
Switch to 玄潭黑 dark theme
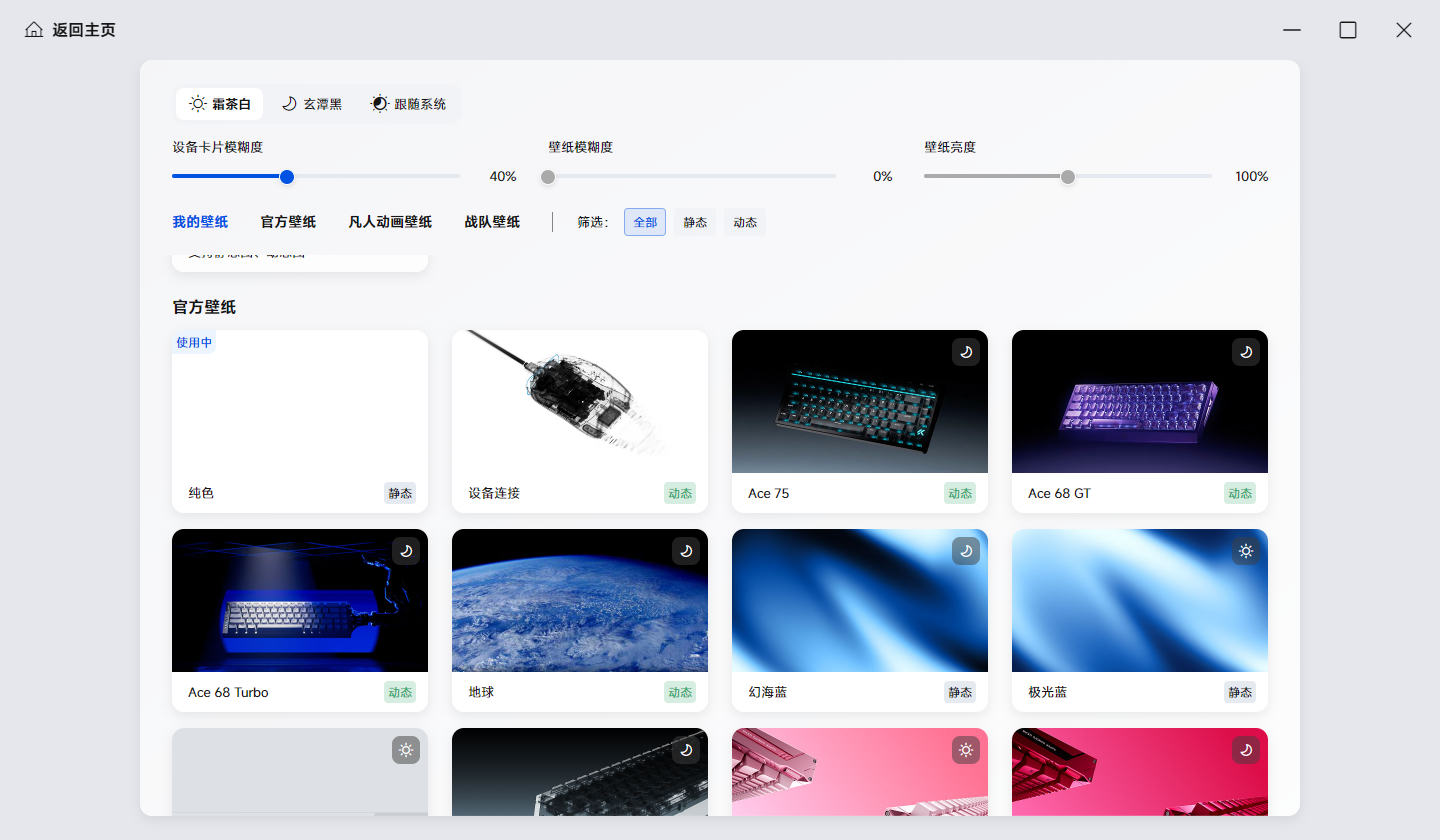coord(311,104)
